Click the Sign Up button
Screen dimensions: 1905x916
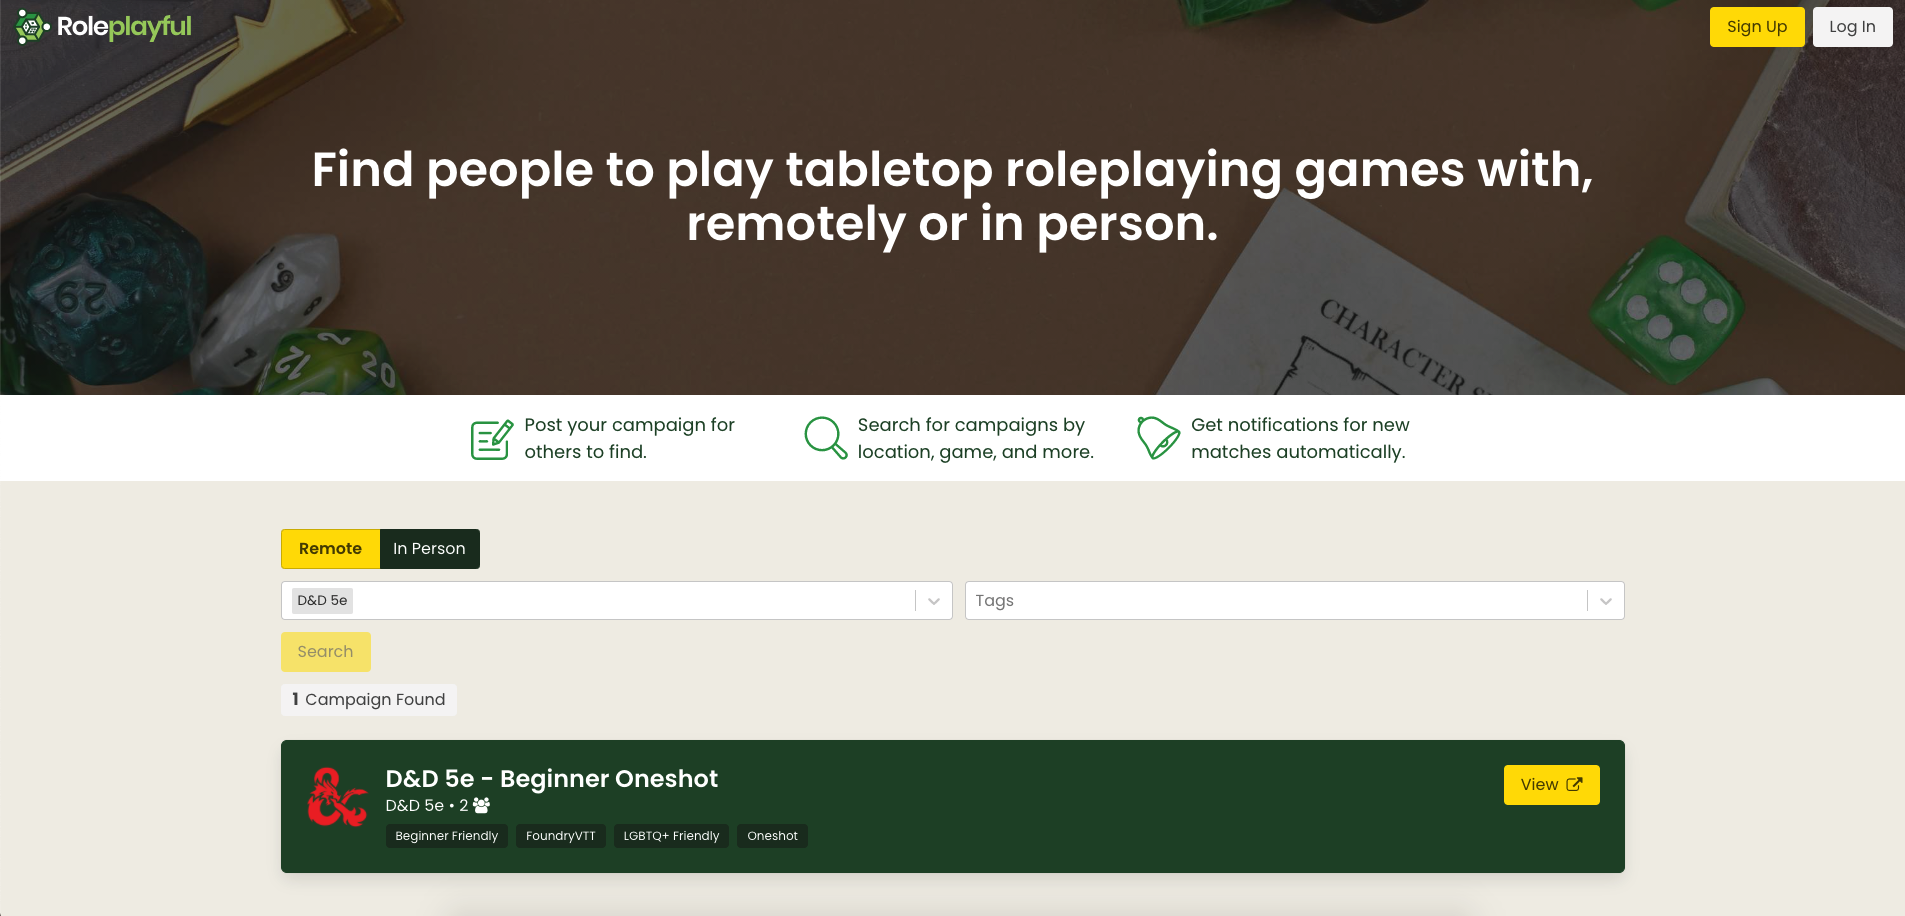(x=1757, y=27)
